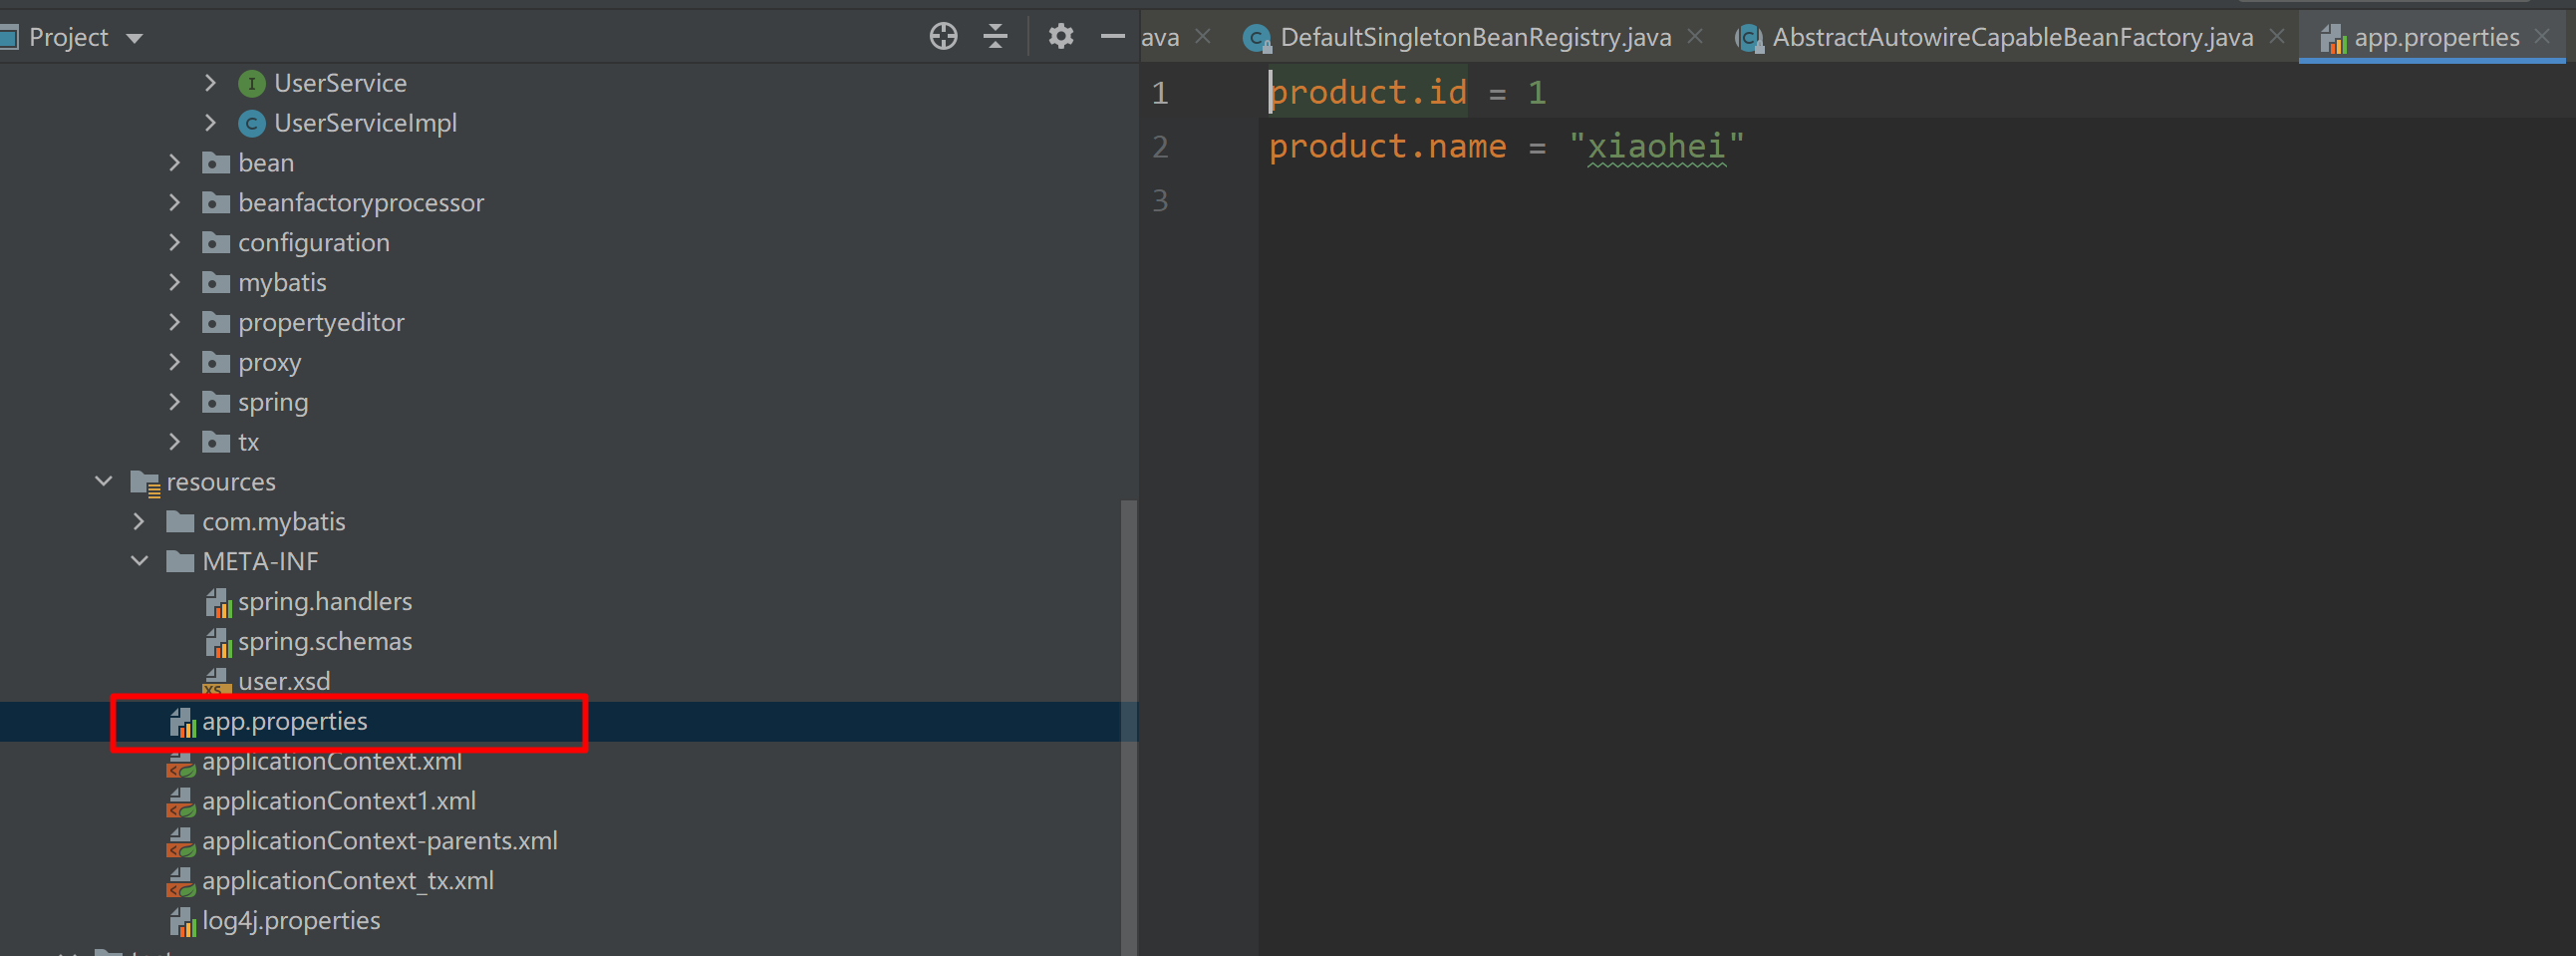The image size is (2576, 956).
Task: Close the DefaultSingletonBeanRegistry.java tab
Action: [x=1695, y=37]
